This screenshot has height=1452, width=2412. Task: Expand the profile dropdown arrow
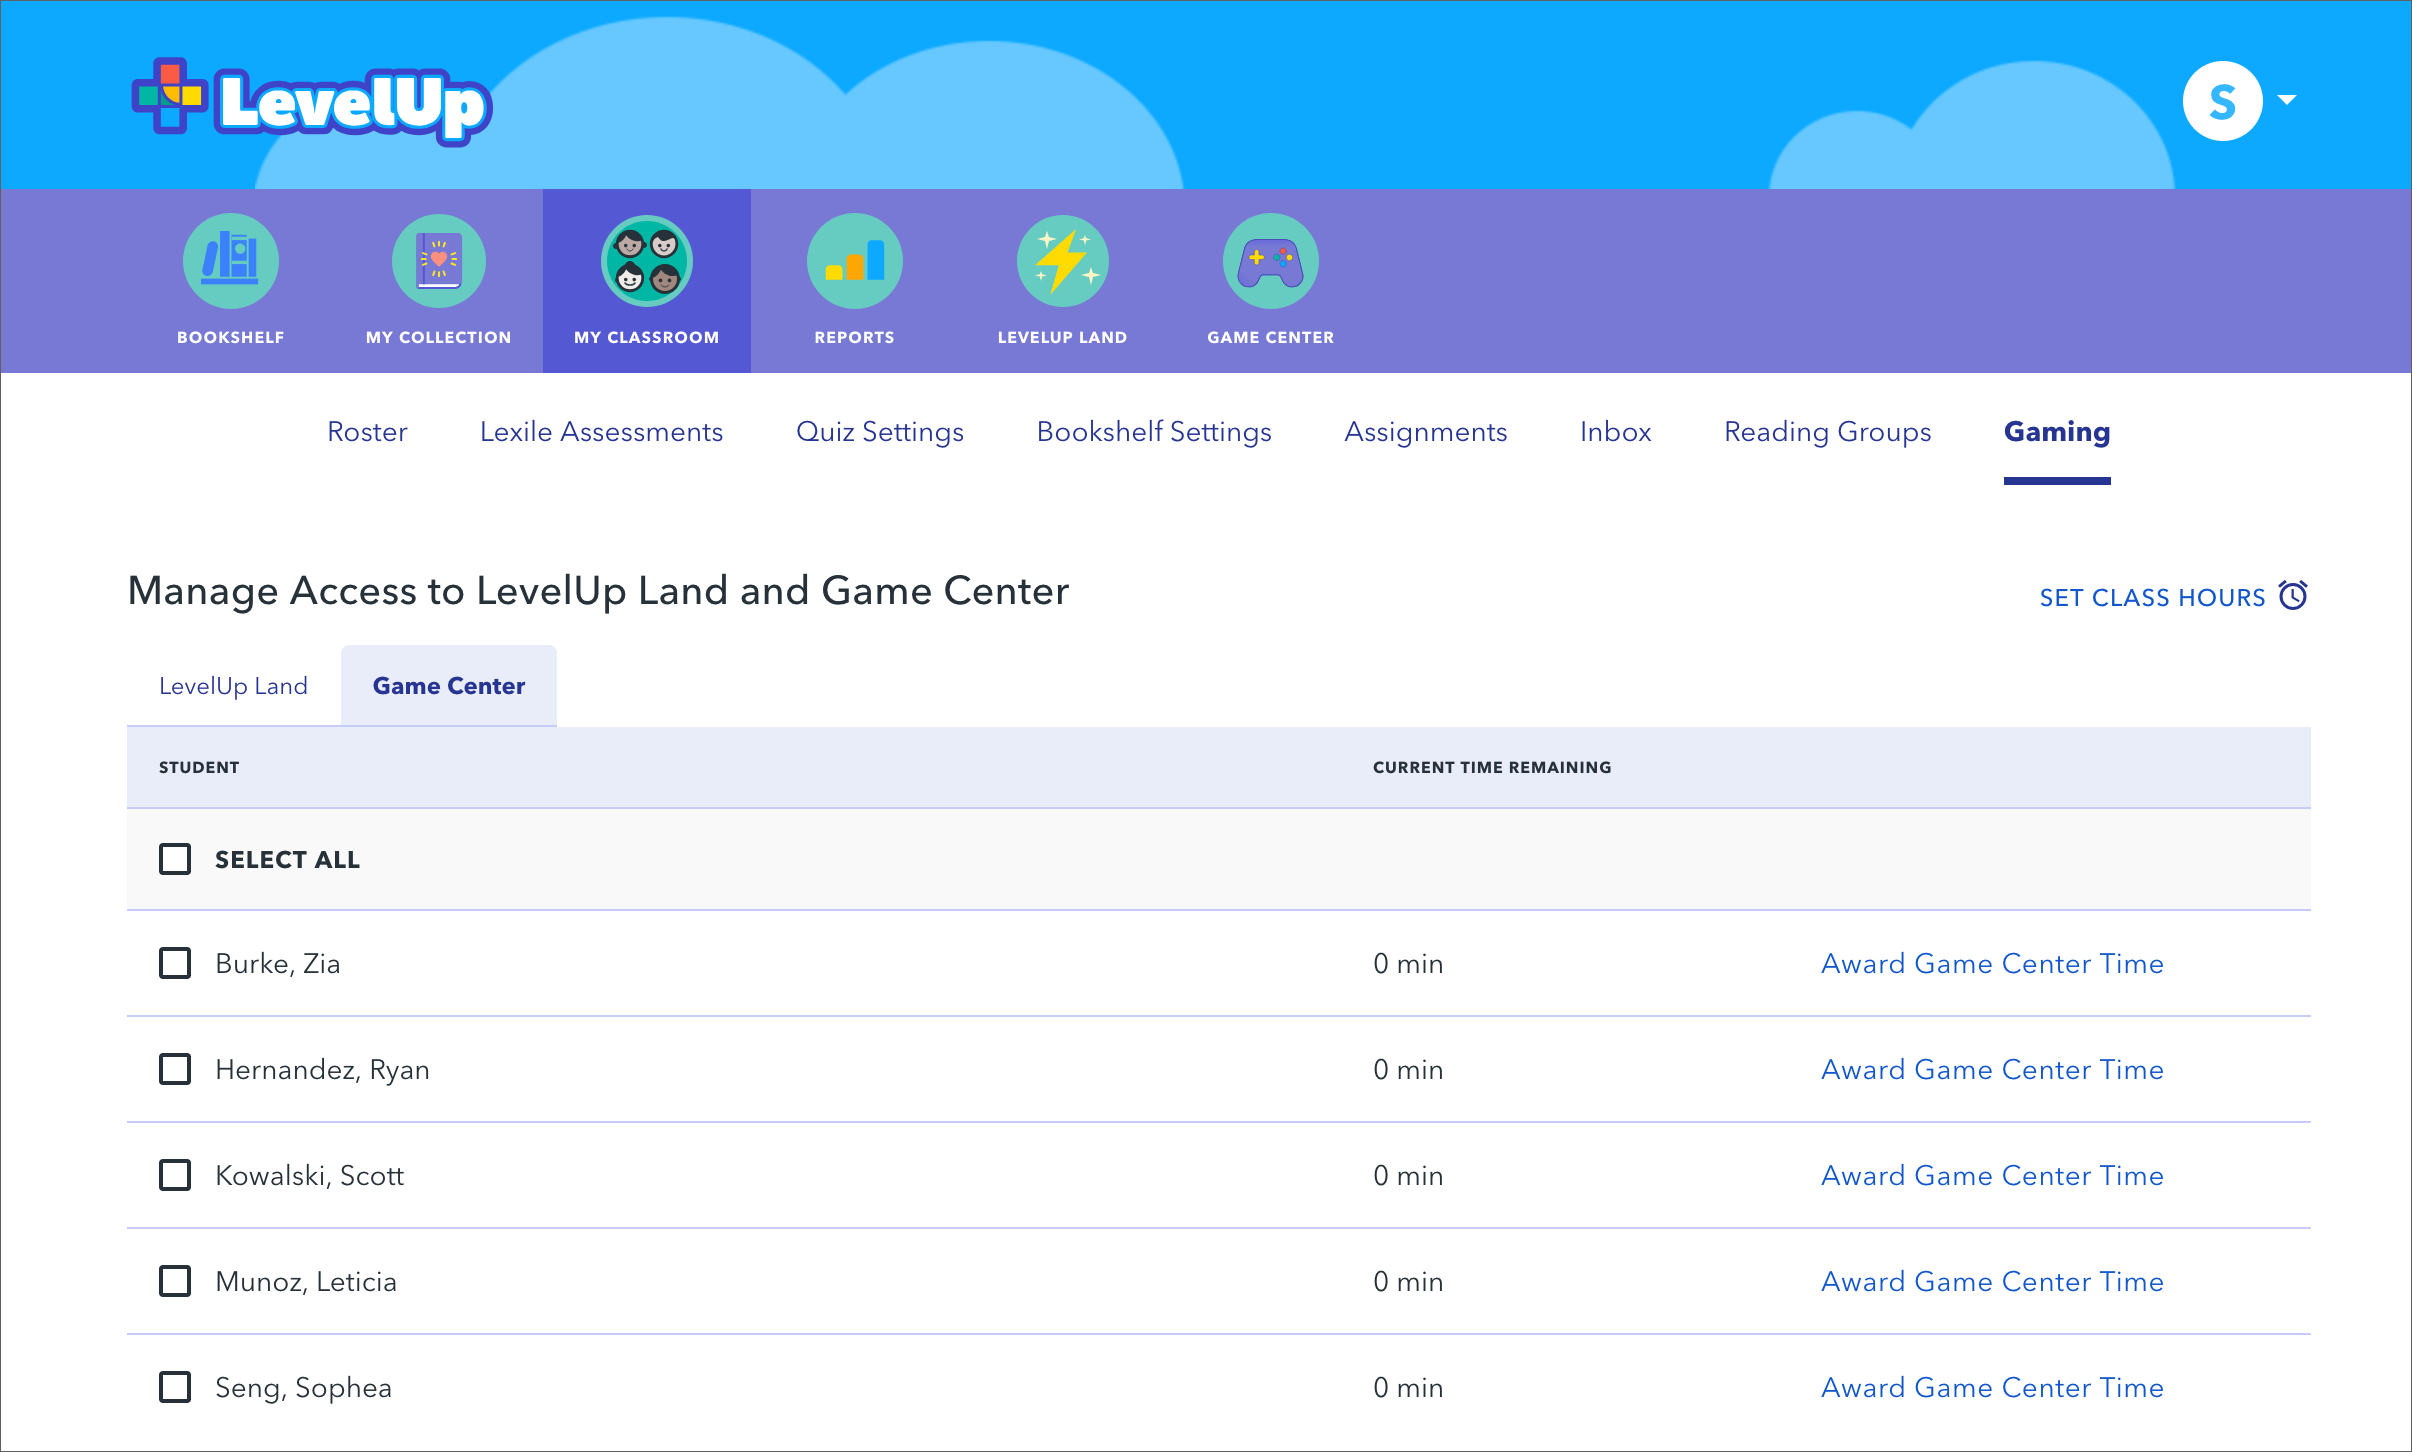pyautogui.click(x=2287, y=100)
